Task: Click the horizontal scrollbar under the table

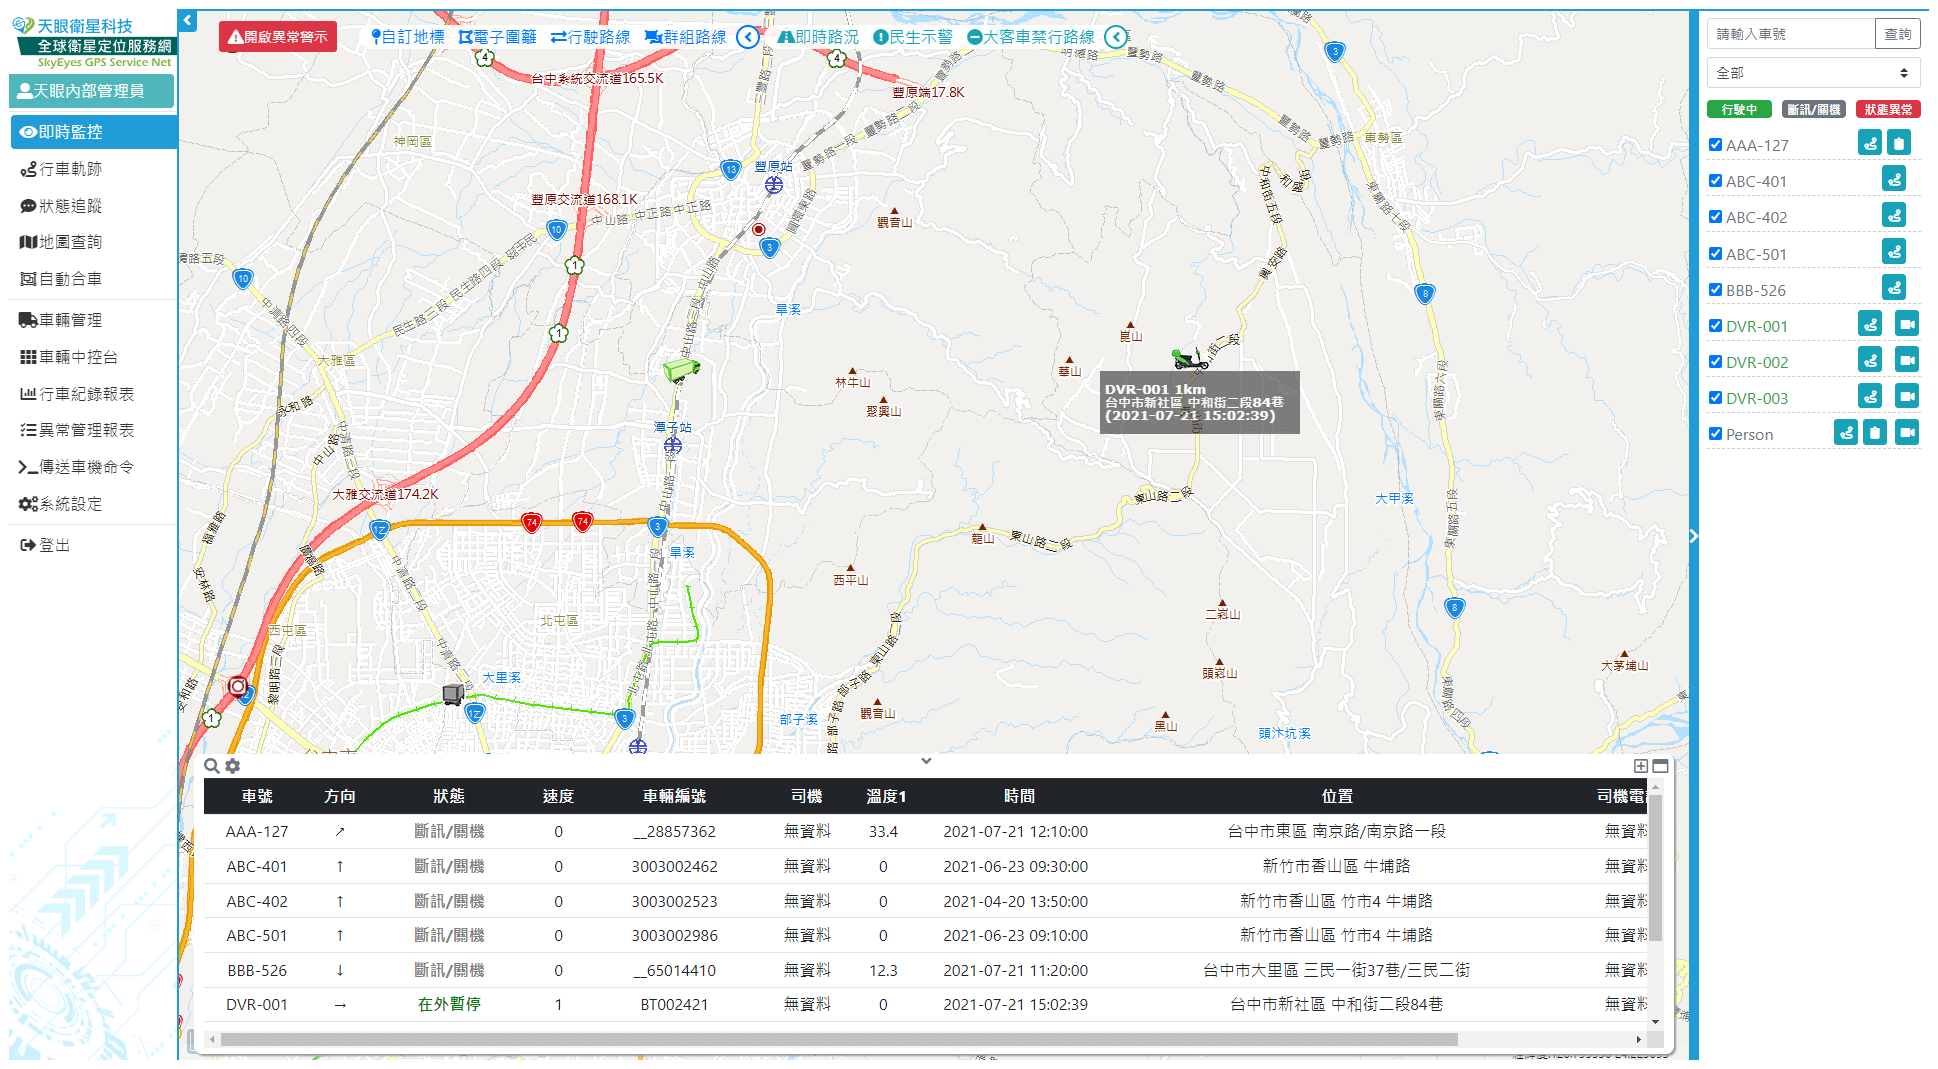Action: click(838, 1040)
